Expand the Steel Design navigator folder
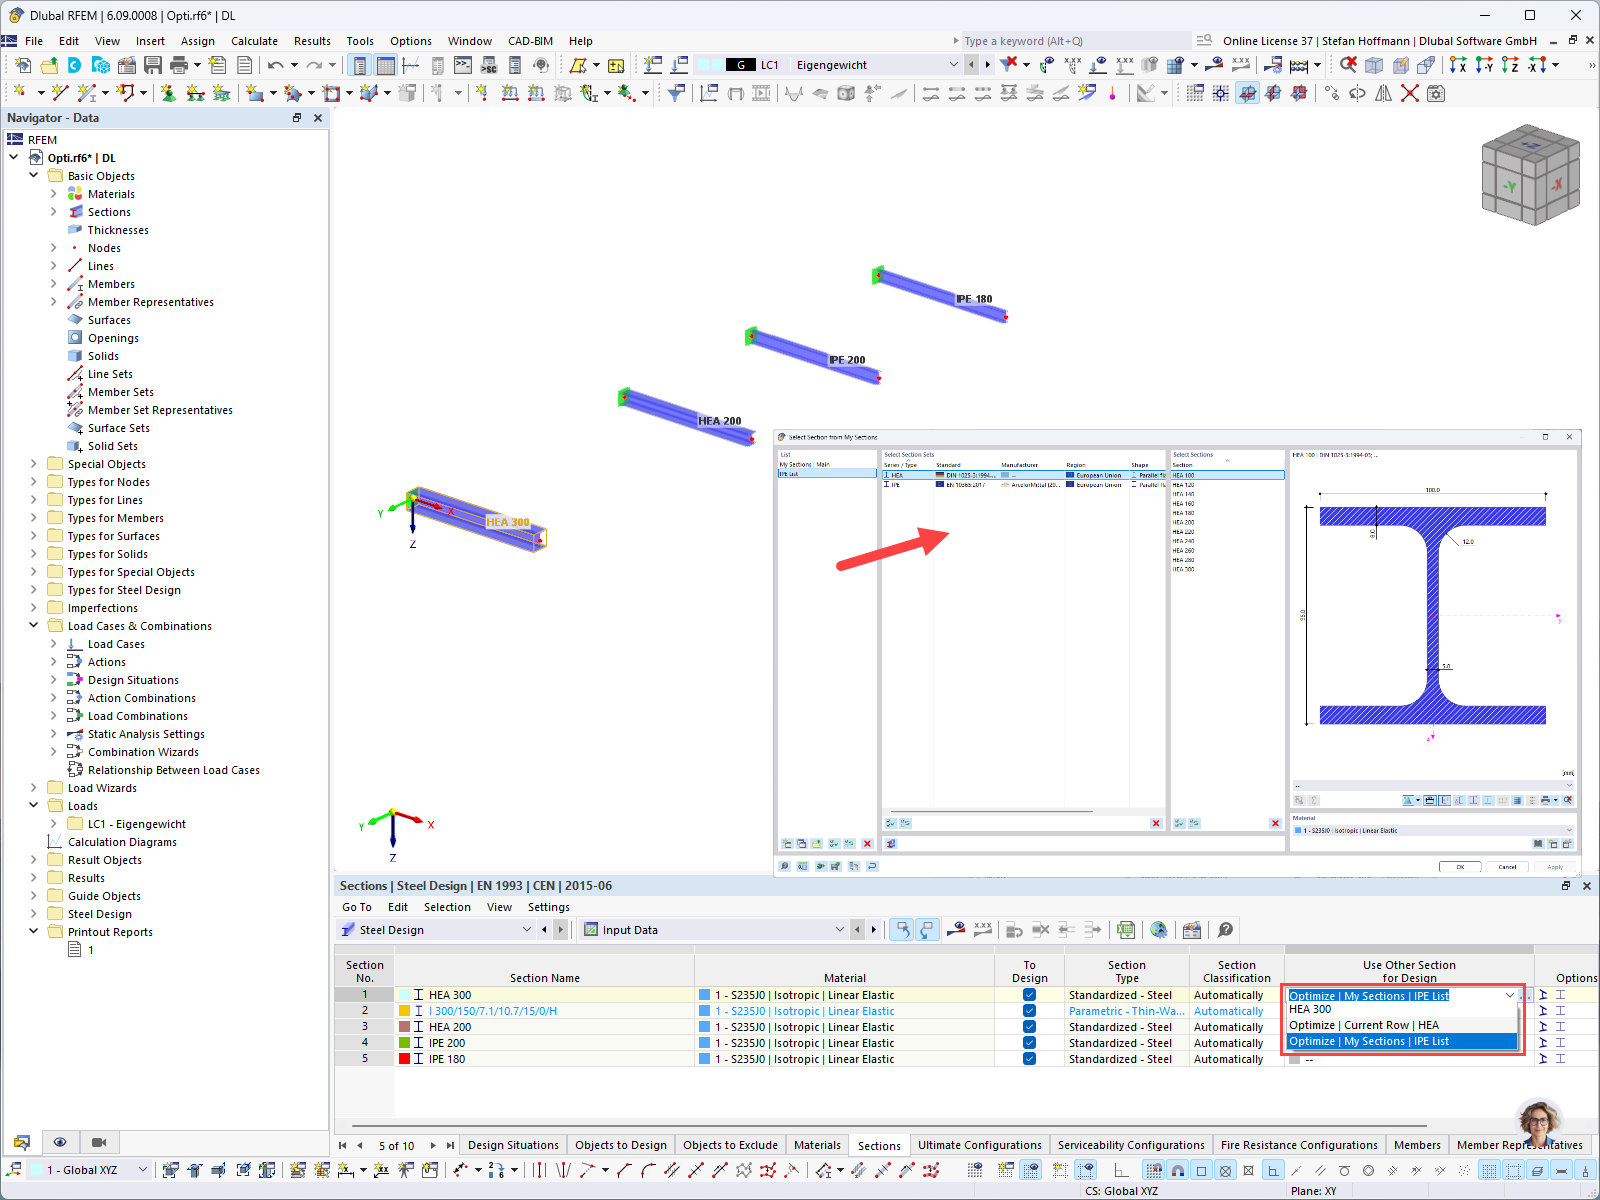This screenshot has height=1200, width=1600. 34,914
